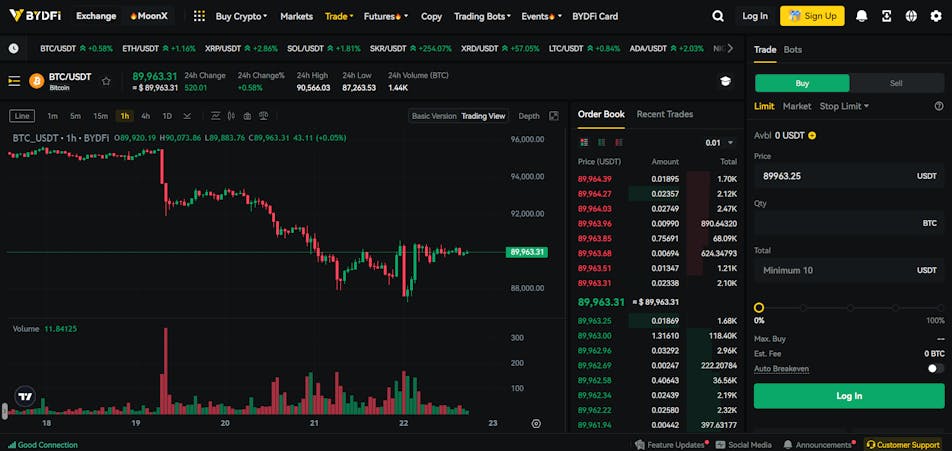Screen dimensions: 952x451
Task: Add BTC/USDT to favorites with star
Action: tap(106, 81)
